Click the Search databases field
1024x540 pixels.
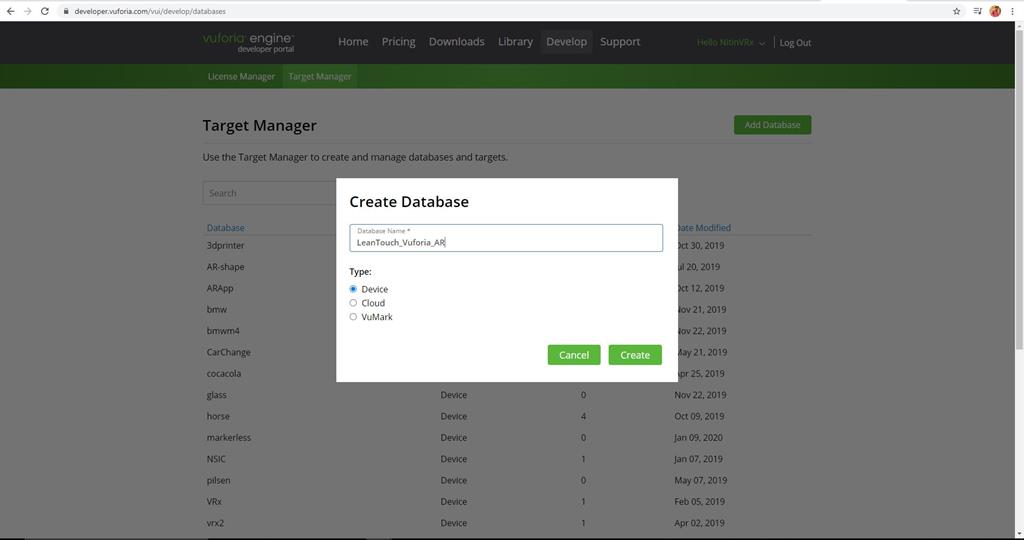pos(270,193)
